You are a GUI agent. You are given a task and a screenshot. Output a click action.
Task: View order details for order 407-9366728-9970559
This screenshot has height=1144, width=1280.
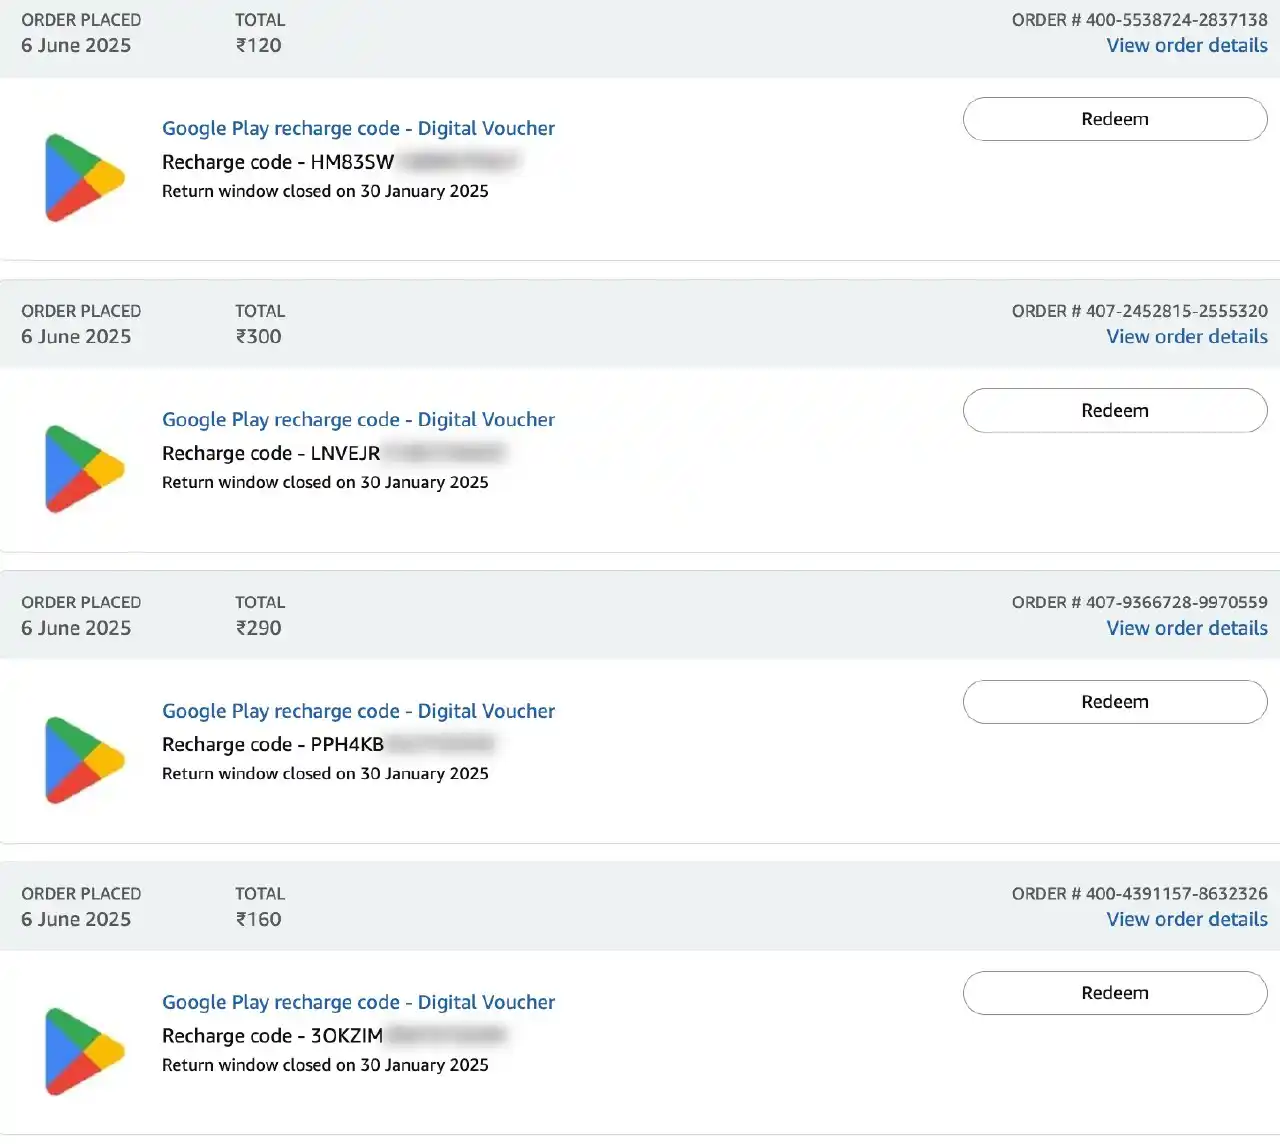1187,628
